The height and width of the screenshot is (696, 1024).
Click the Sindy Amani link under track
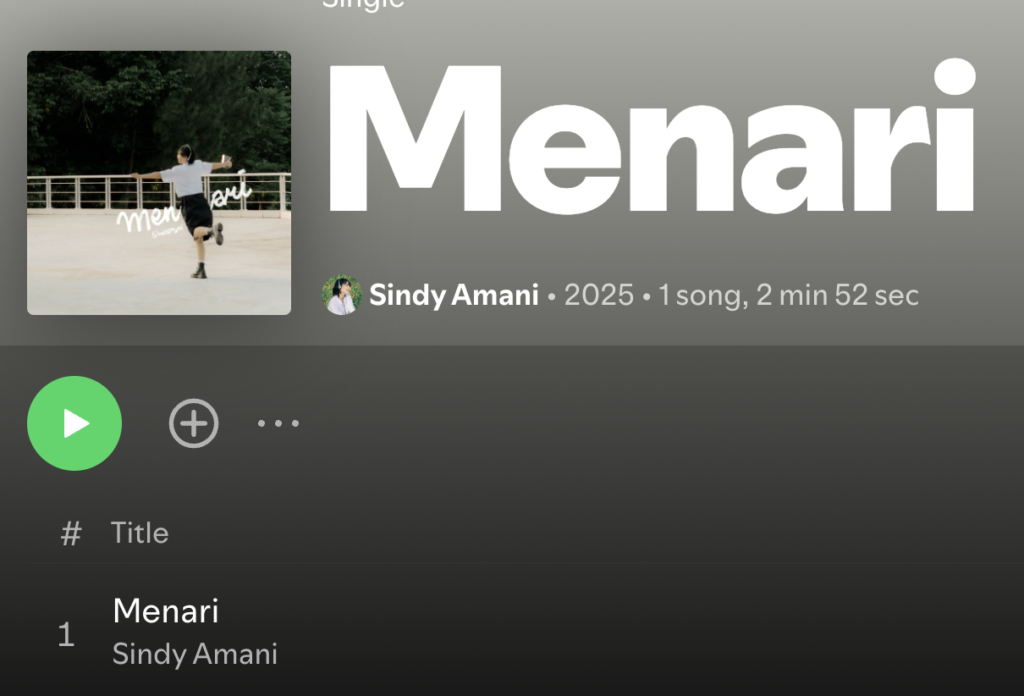(x=195, y=654)
